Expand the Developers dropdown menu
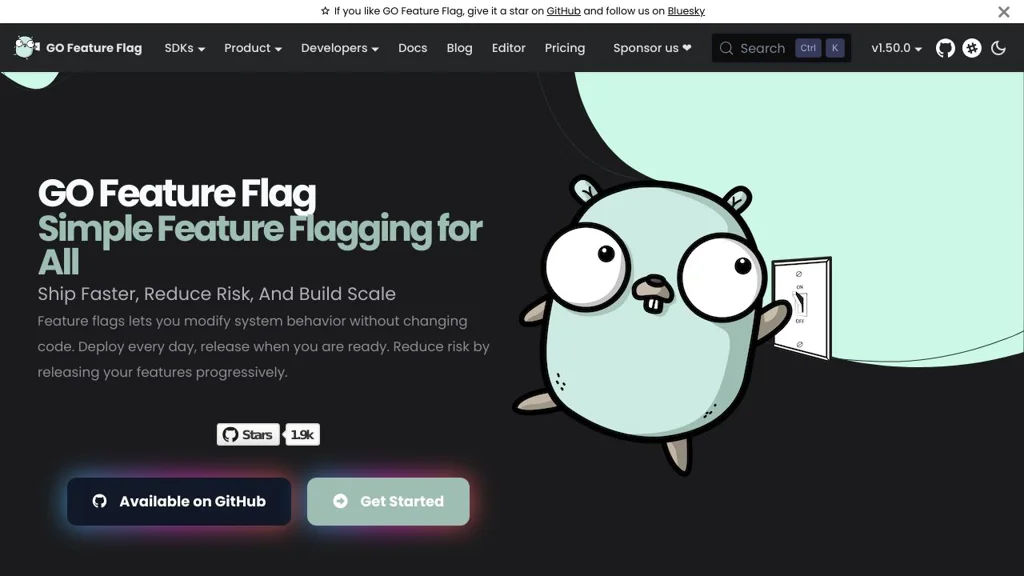 340,48
